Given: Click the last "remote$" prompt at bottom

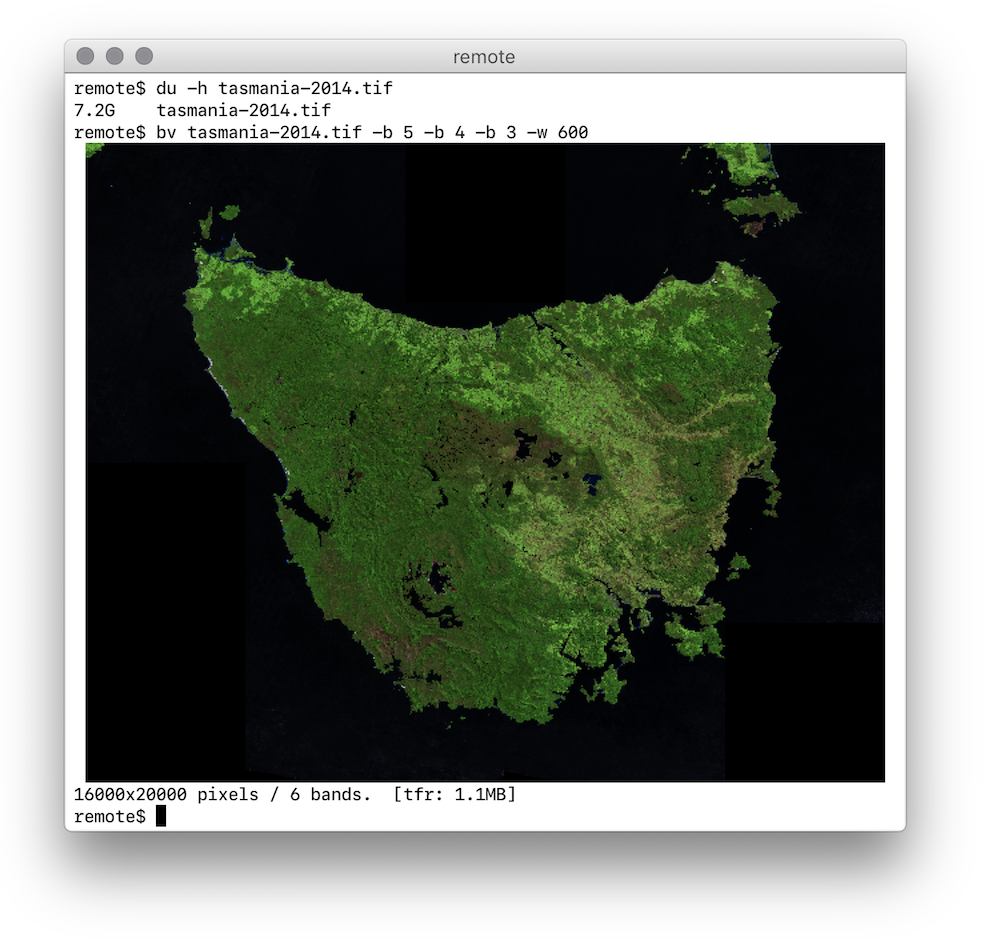Looking at the screenshot, I should [110, 817].
